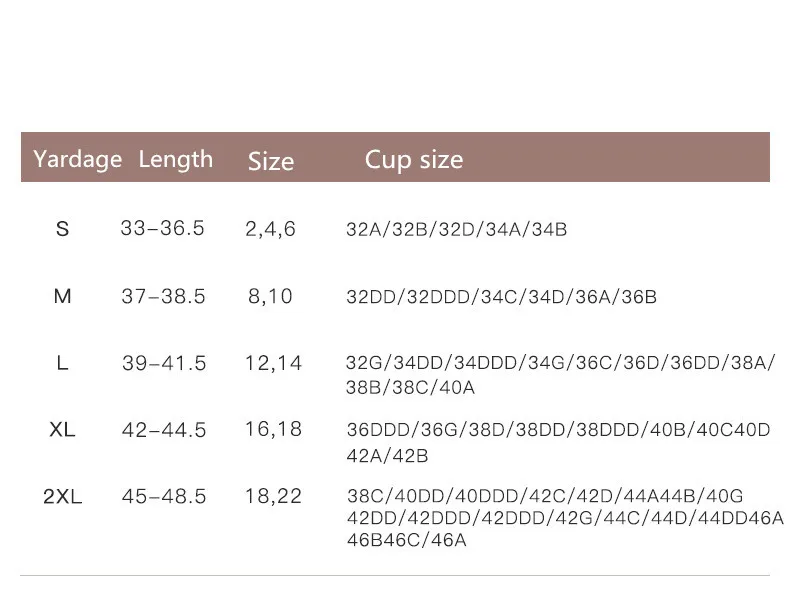Click the Size column header
This screenshot has width=790, height=609.
271,162
